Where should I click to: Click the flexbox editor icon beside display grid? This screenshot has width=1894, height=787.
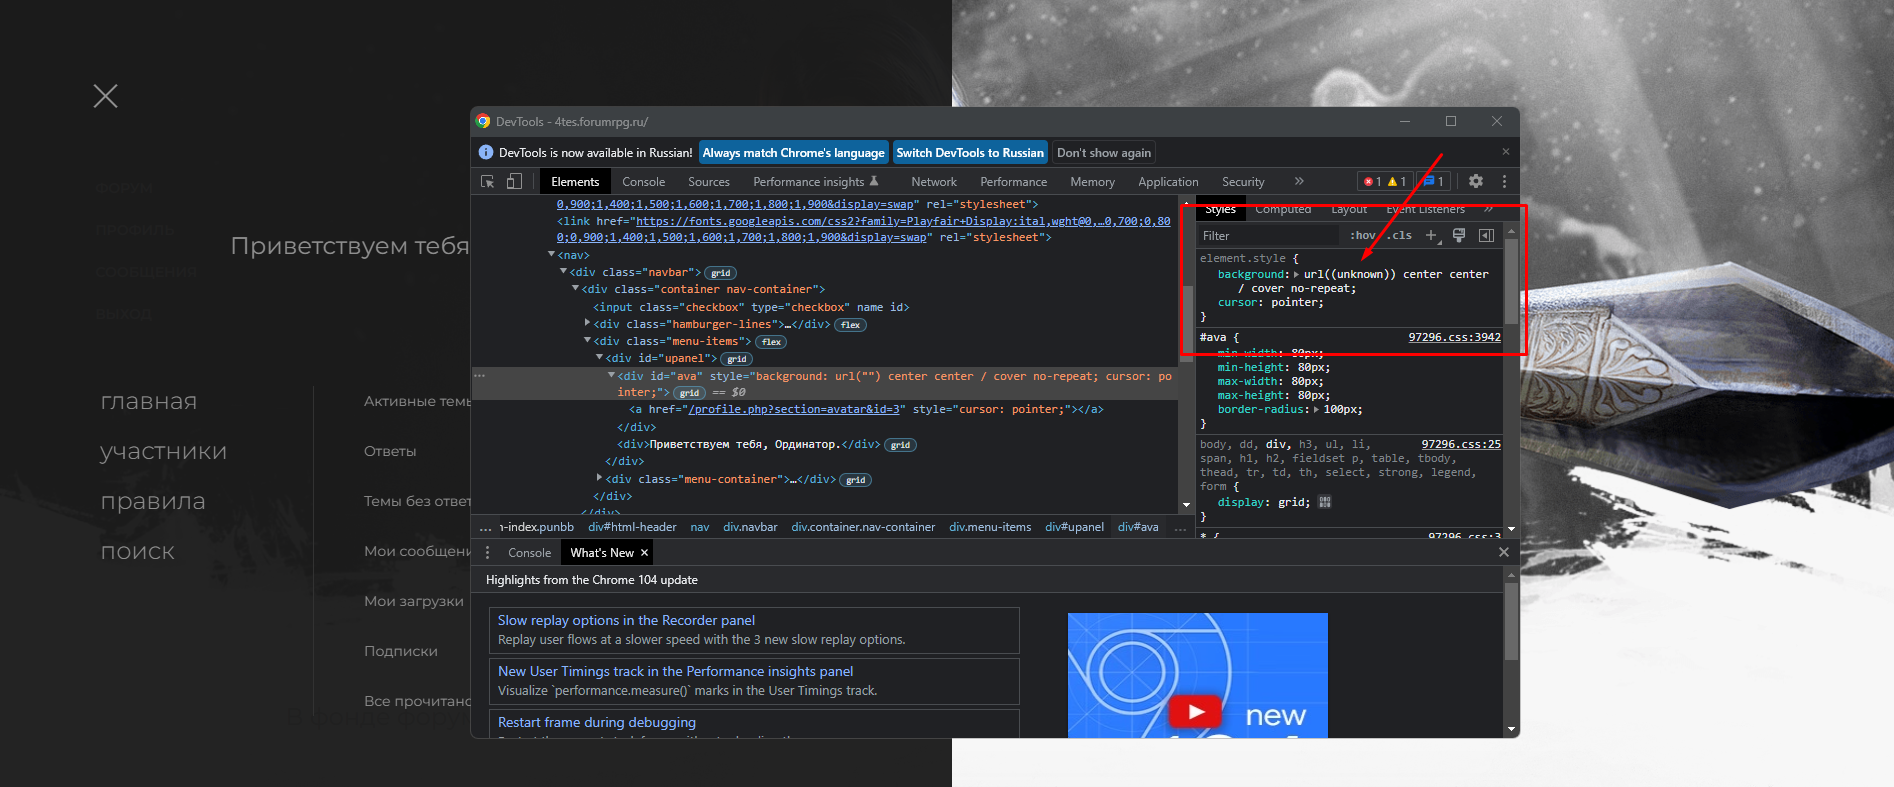tap(1325, 502)
